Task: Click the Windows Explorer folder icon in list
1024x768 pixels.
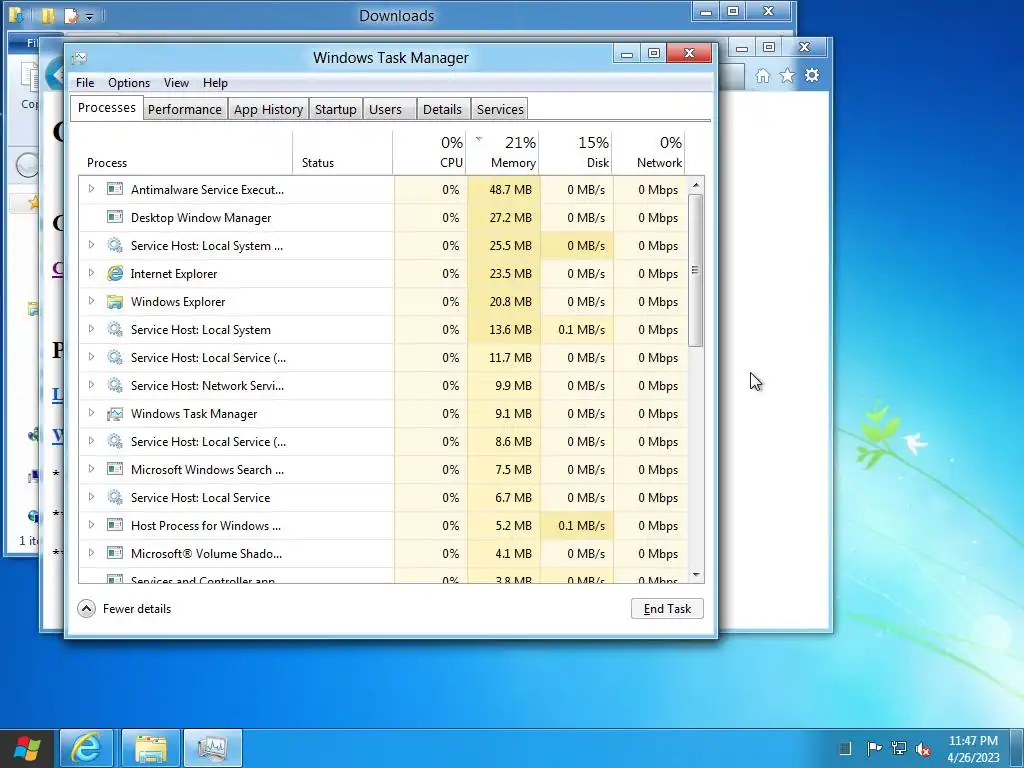Action: point(115,302)
